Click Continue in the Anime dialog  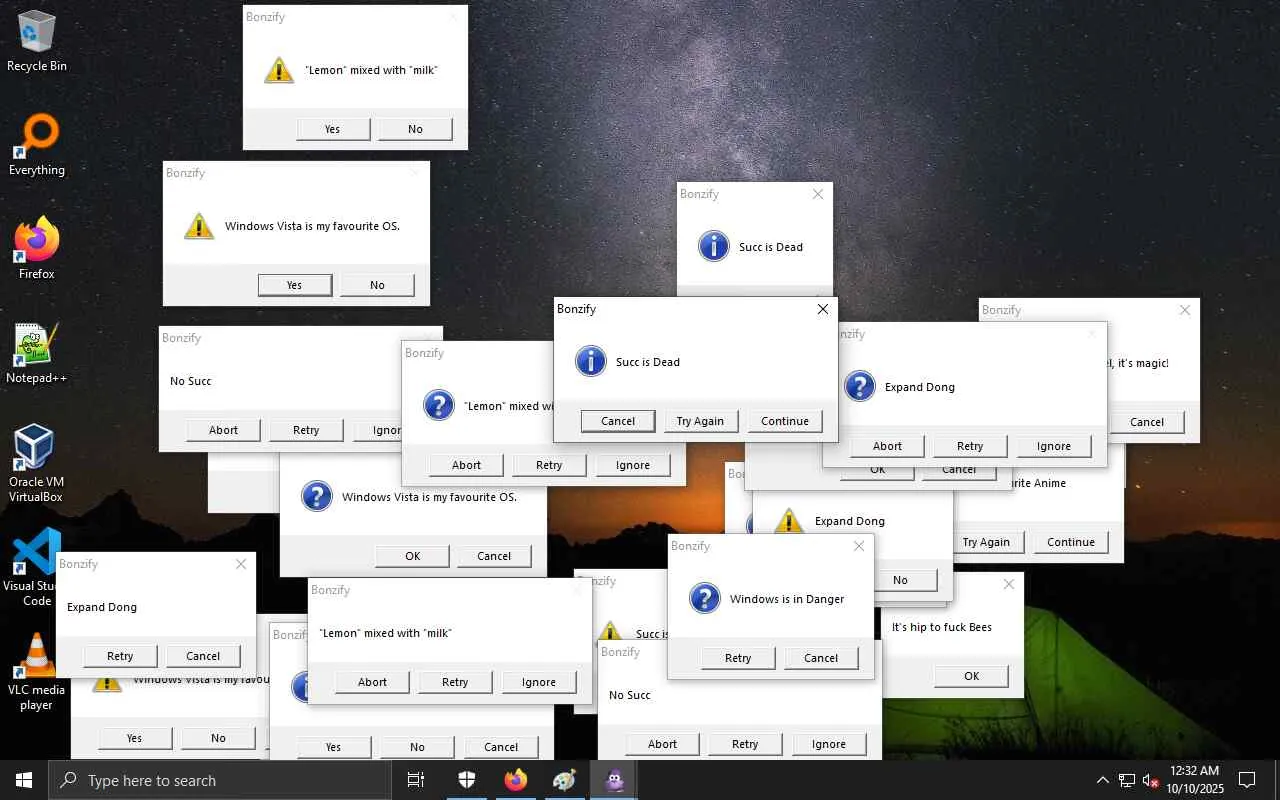pos(1071,542)
